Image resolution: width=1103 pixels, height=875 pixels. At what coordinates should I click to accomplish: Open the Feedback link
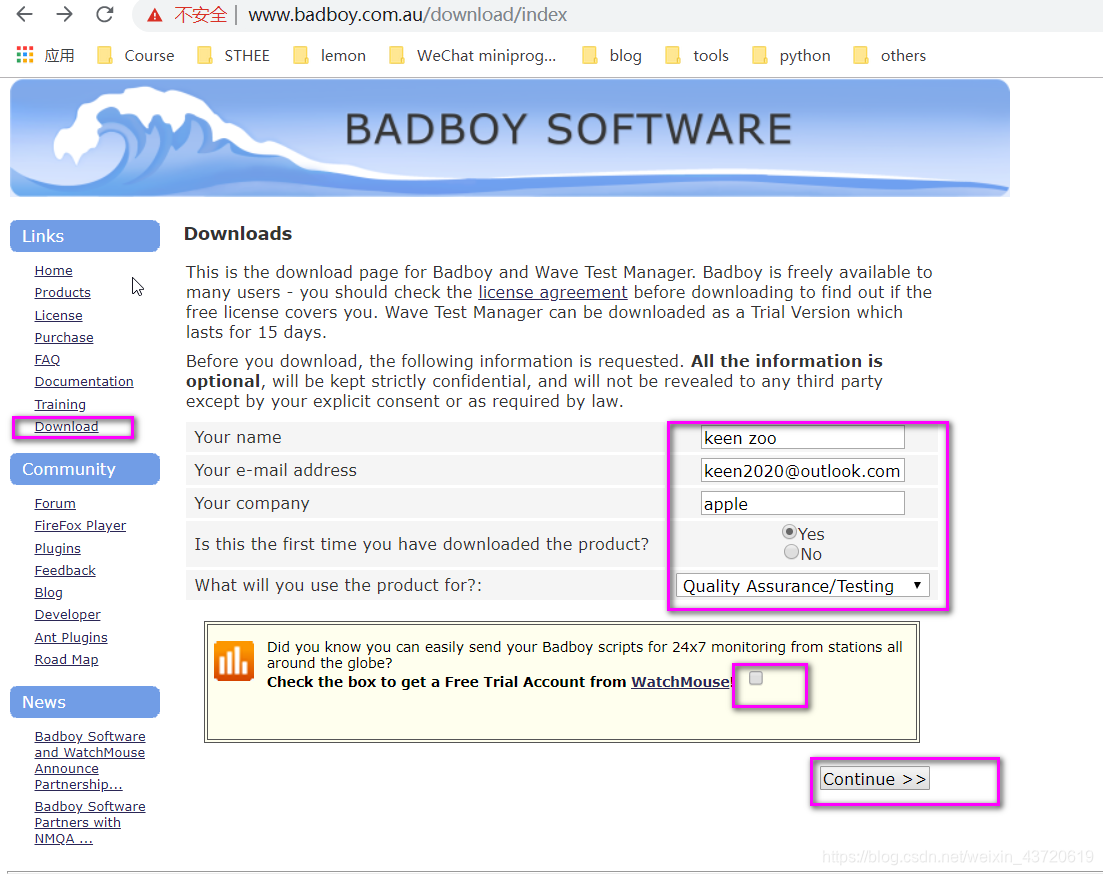(65, 570)
